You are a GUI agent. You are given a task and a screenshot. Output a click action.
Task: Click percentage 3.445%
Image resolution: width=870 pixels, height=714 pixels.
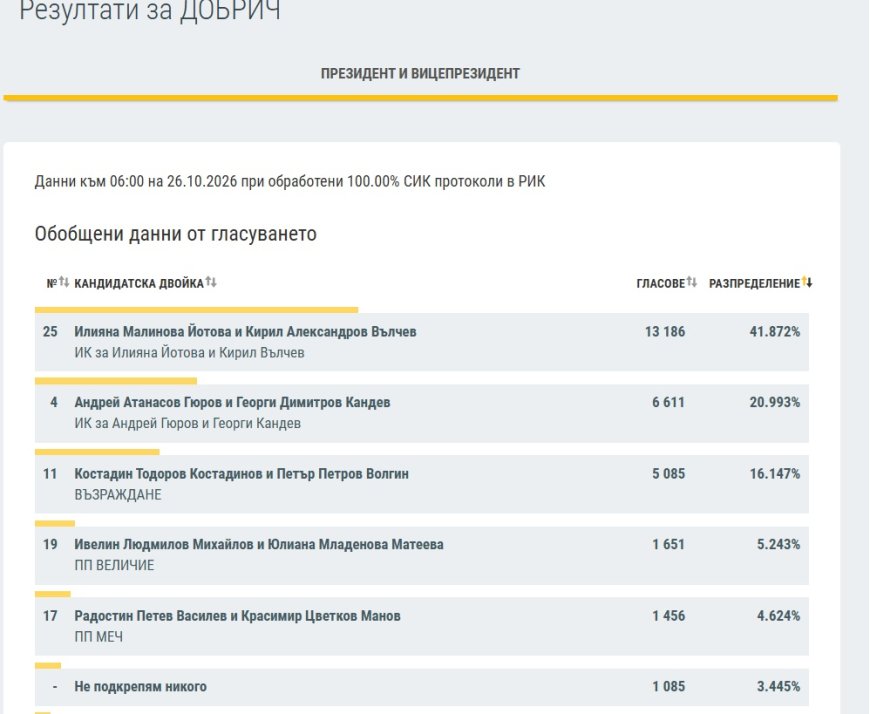[x=778, y=687]
